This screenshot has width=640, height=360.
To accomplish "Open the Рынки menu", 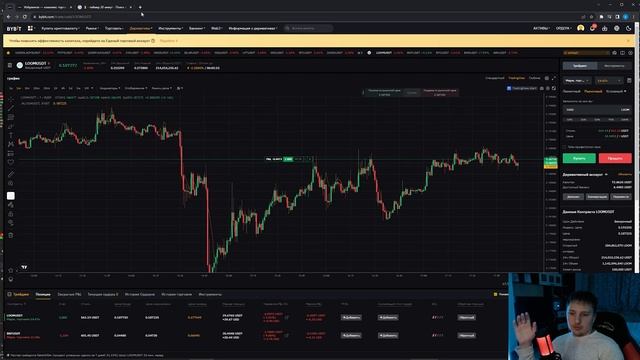I will pos(92,28).
